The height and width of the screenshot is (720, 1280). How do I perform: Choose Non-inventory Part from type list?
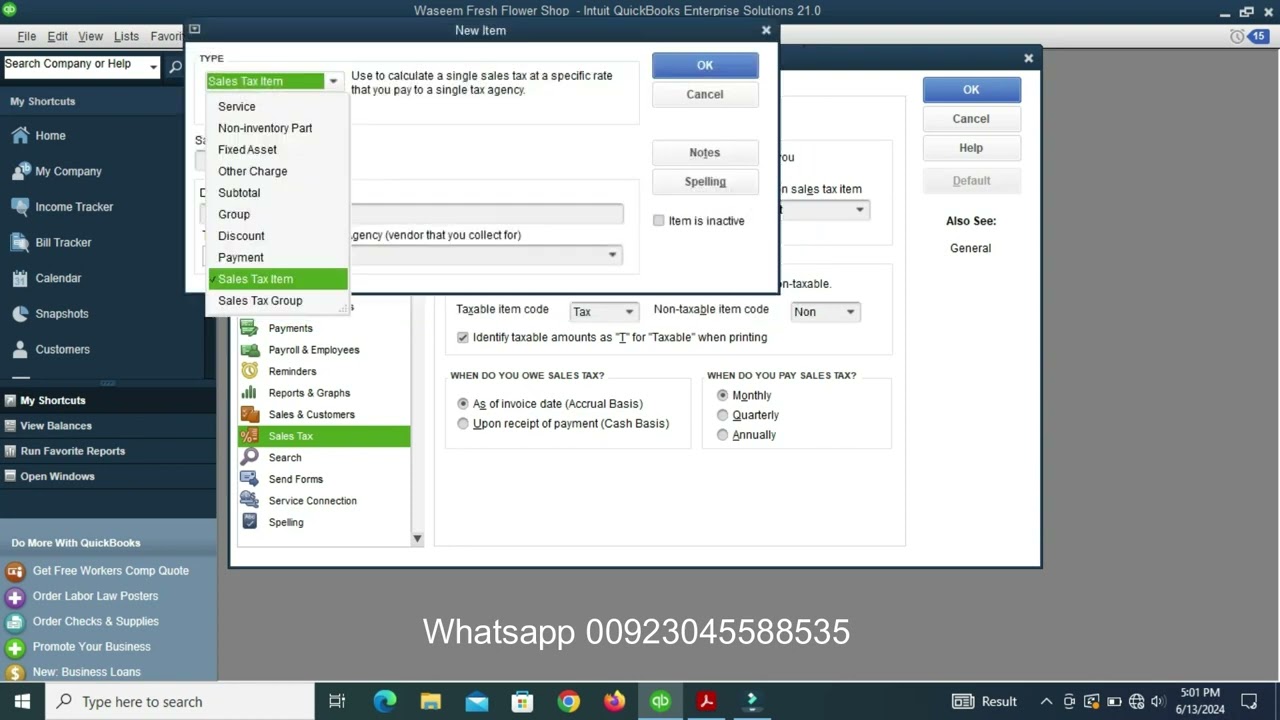277,128
